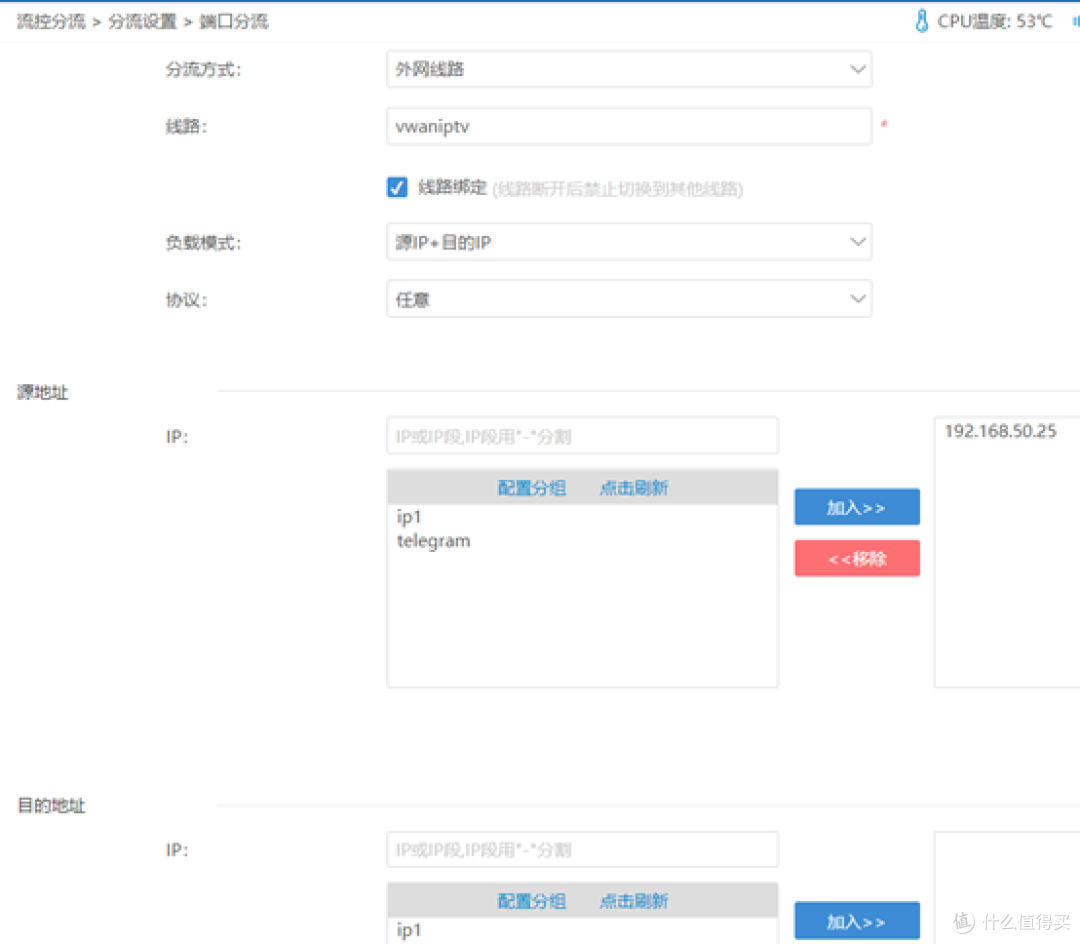Go to 分流设置 in the breadcrumb
The height and width of the screenshot is (944, 1080).
[x=142, y=21]
